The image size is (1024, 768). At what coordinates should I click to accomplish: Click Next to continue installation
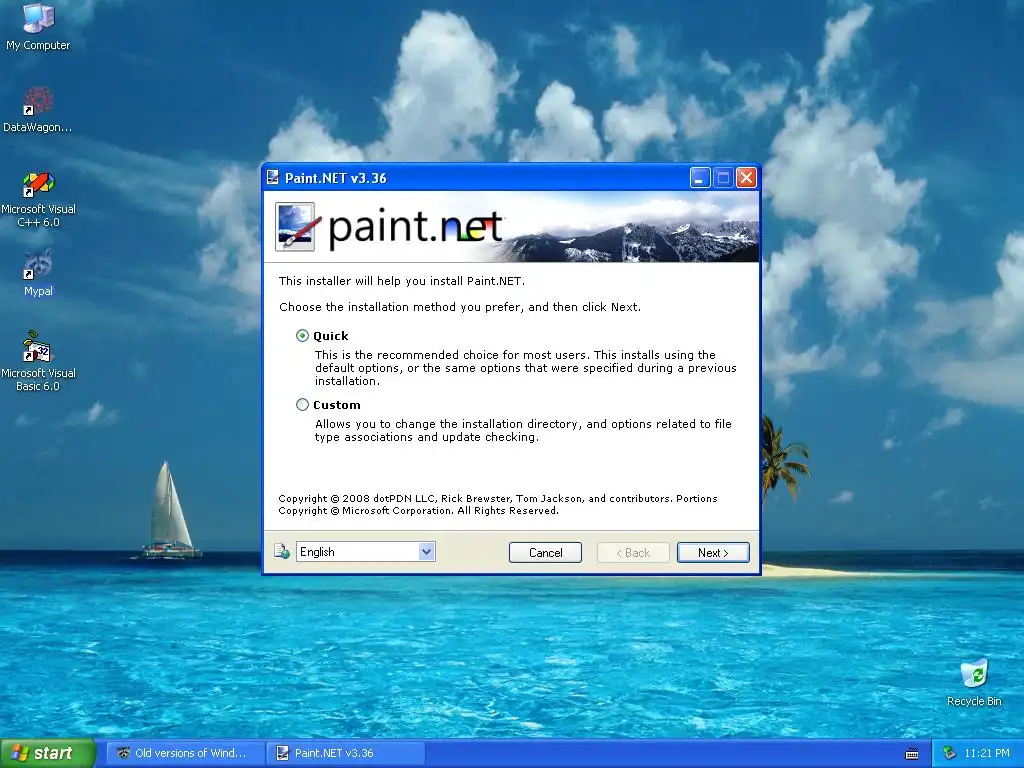(713, 552)
